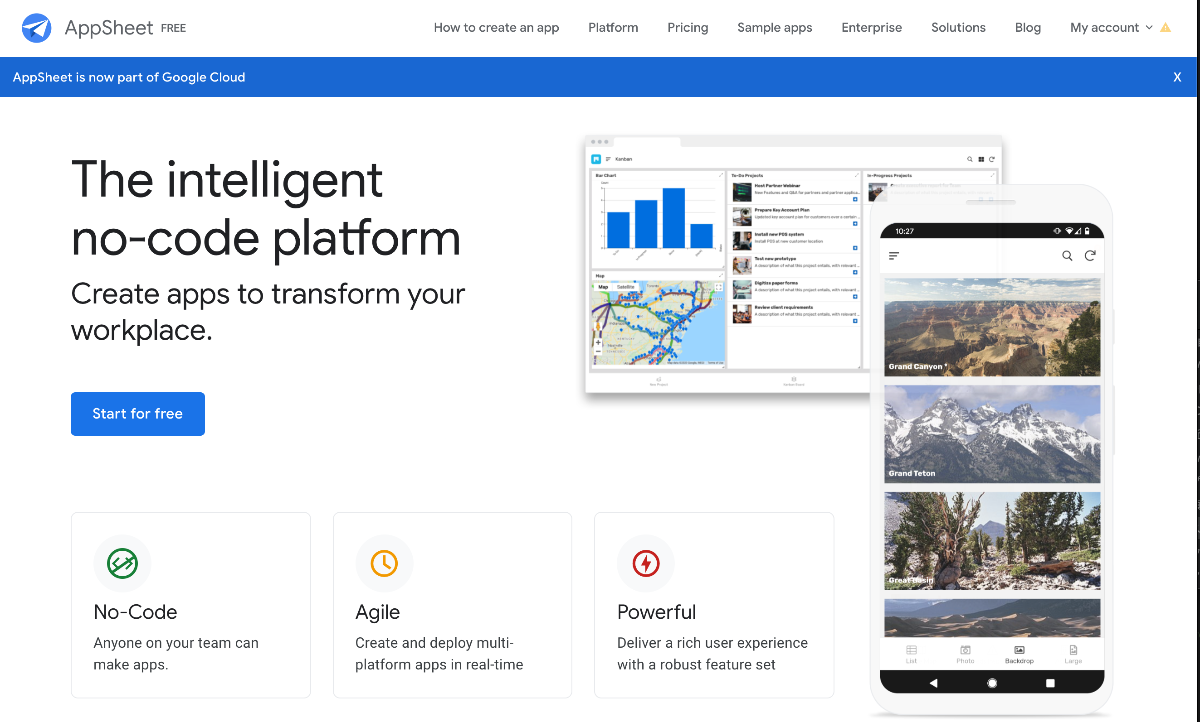This screenshot has height=722, width=1200.
Task: Click the AppSheet paper-plane logo
Action: click(36, 28)
